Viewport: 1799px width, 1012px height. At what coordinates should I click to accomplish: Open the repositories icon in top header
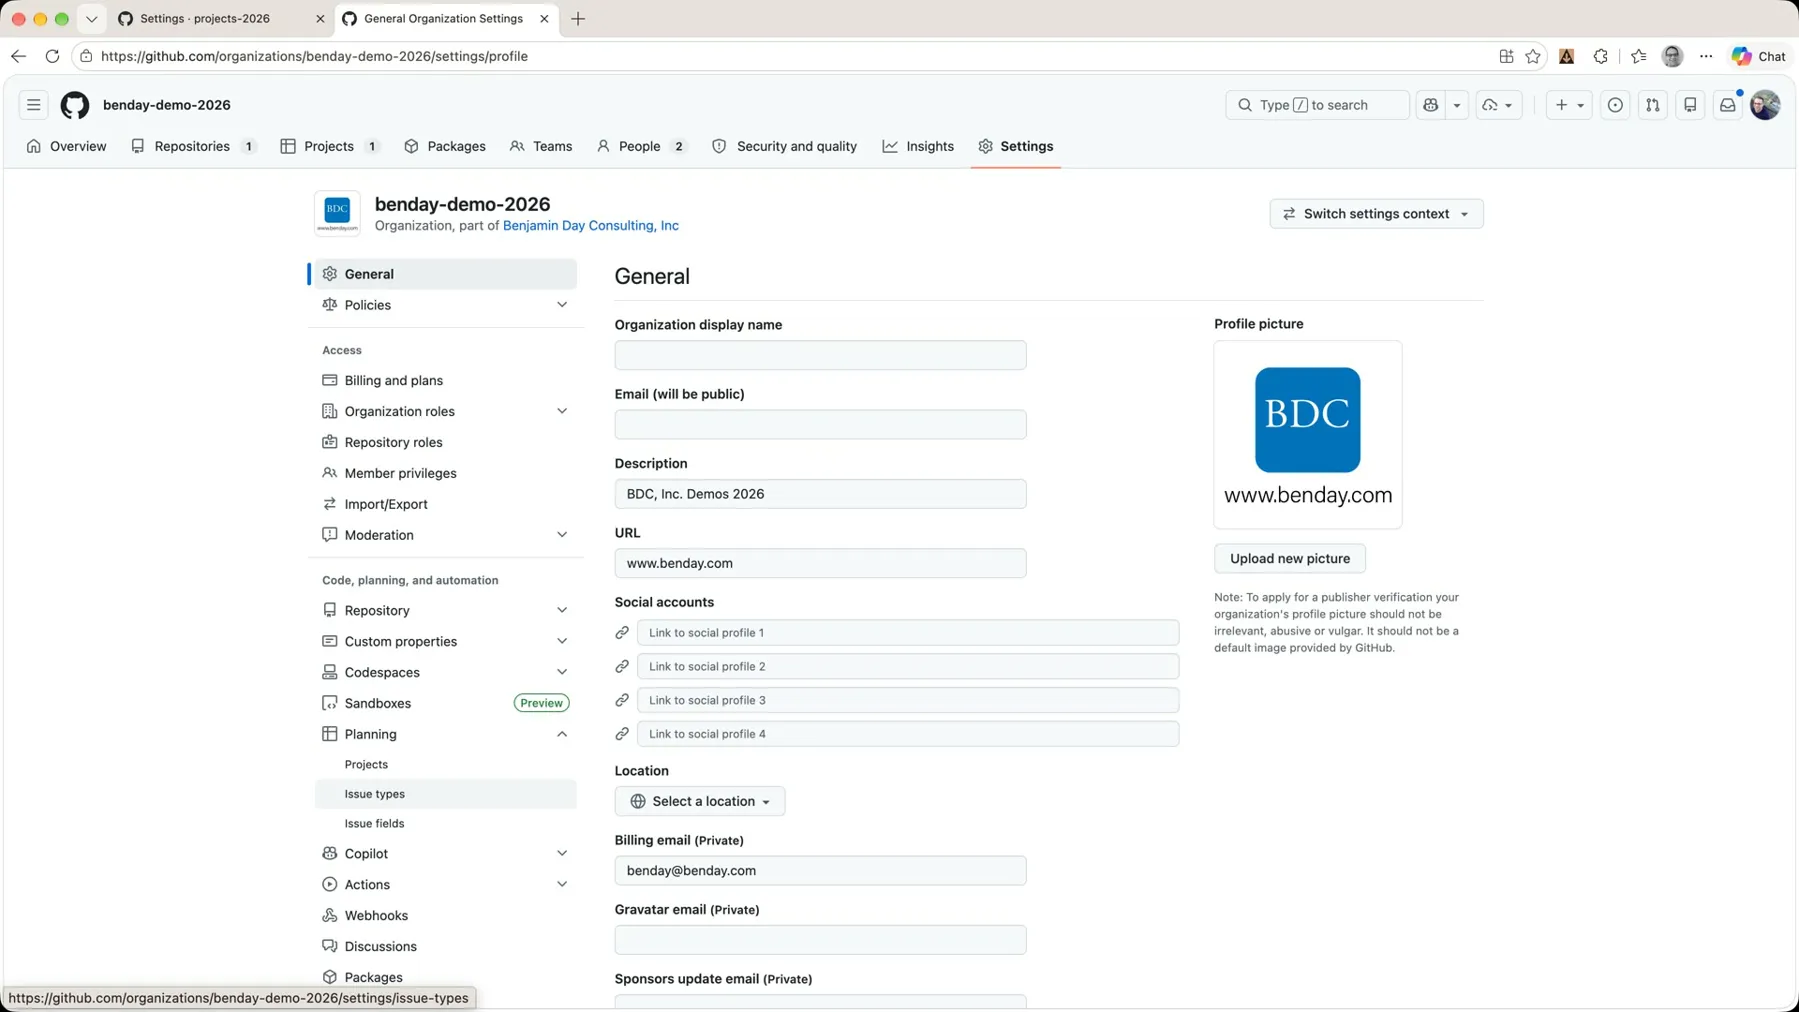[1690, 105]
